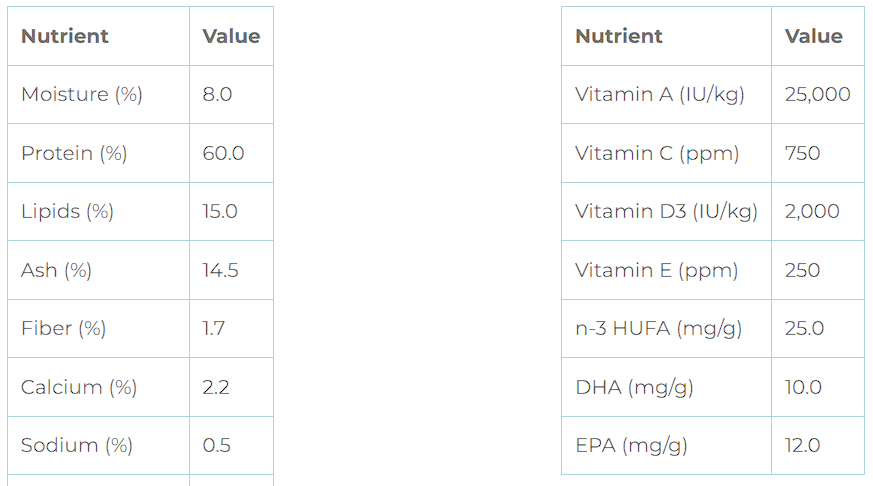Screen dimensions: 873x486
Task: Click the Moisture (%) row label
Action: click(82, 95)
